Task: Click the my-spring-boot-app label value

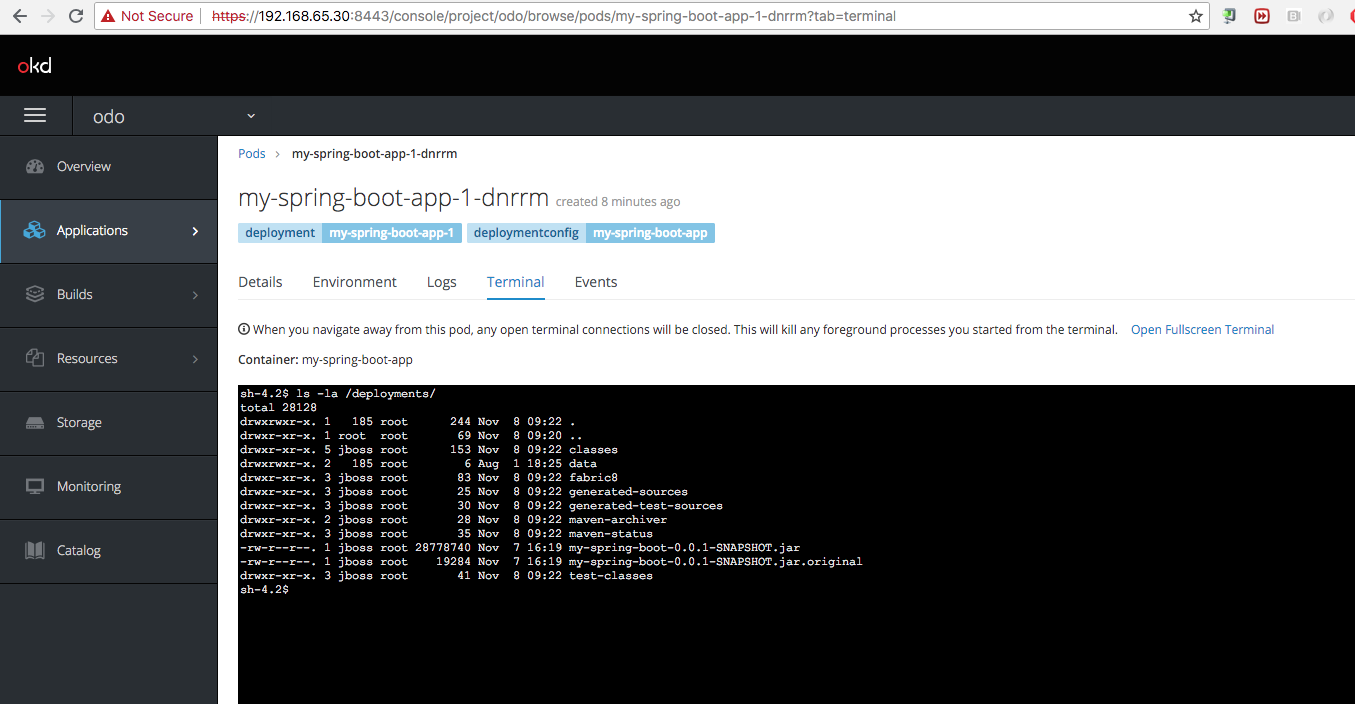Action: pos(650,233)
